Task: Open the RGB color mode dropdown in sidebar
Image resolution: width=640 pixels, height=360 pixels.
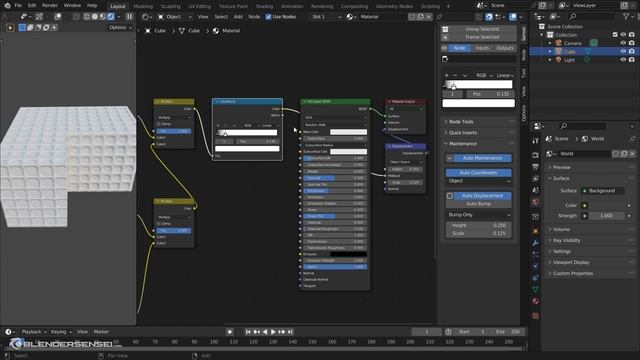Action: point(484,76)
